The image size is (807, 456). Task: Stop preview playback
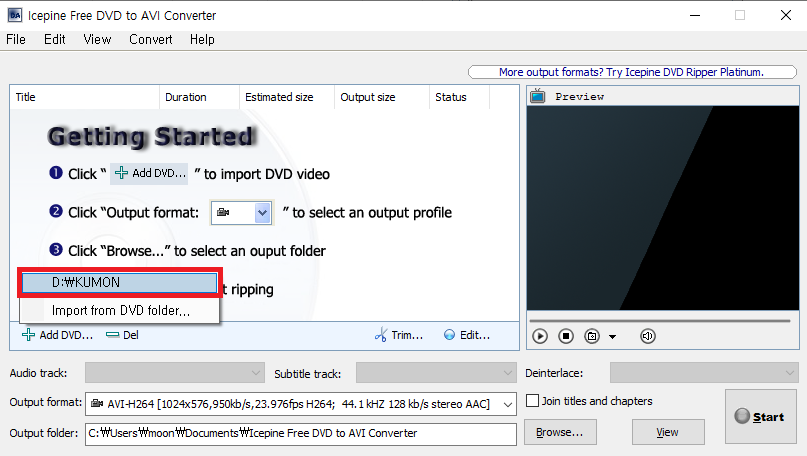(x=566, y=336)
